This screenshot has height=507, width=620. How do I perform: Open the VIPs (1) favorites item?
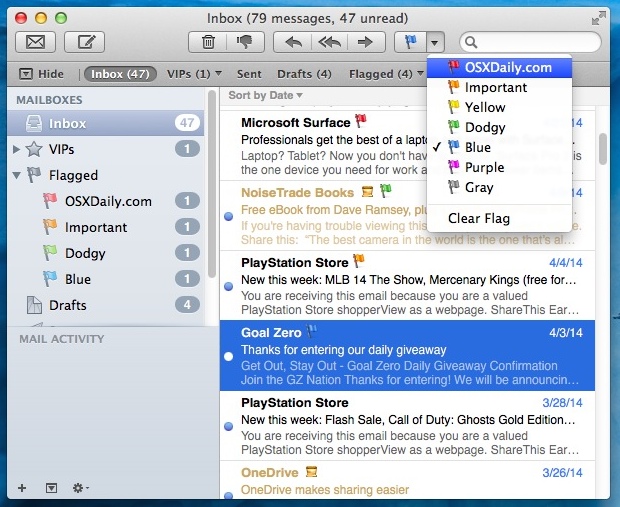point(189,74)
